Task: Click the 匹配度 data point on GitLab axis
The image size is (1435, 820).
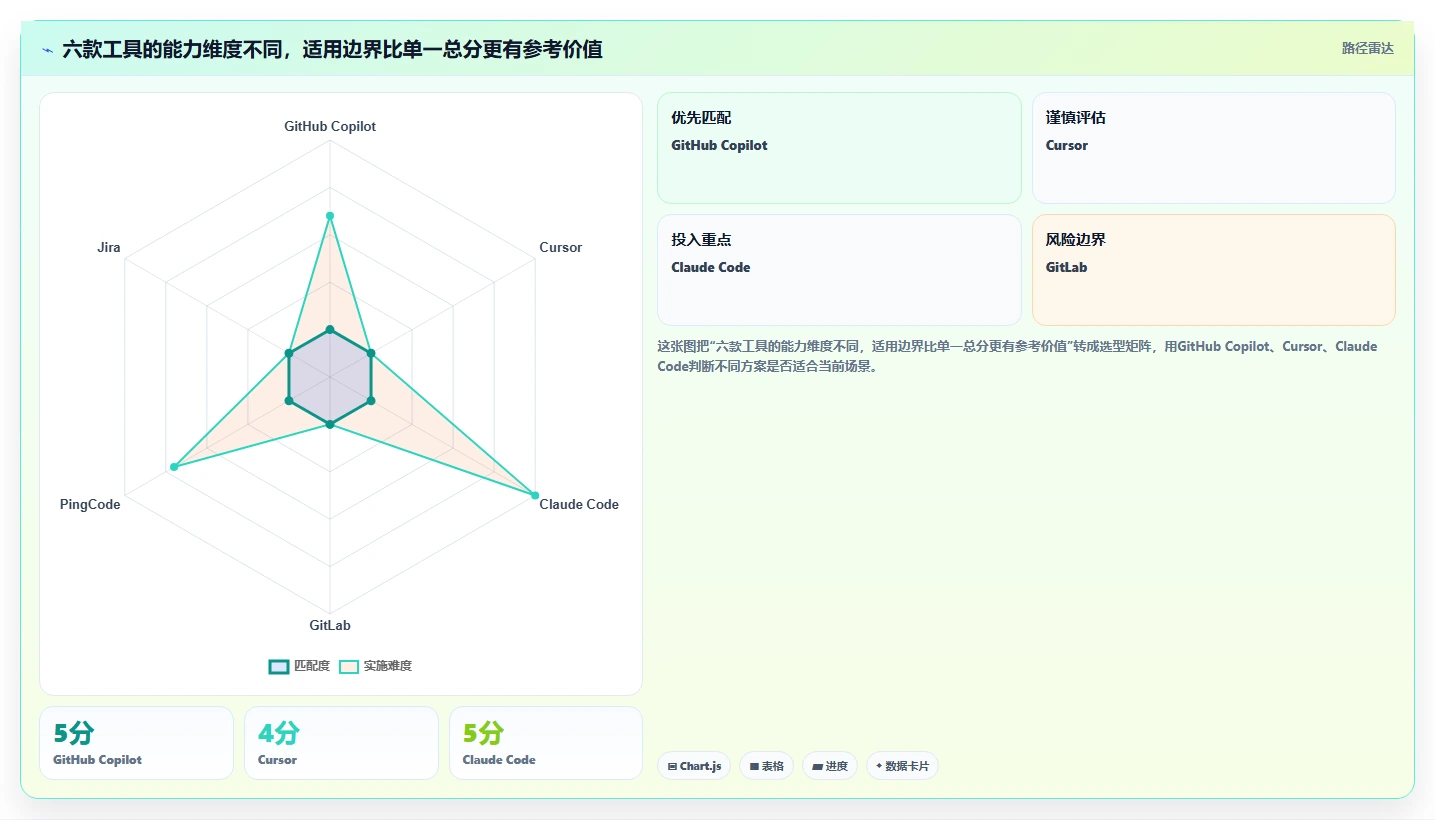Action: tap(330, 425)
